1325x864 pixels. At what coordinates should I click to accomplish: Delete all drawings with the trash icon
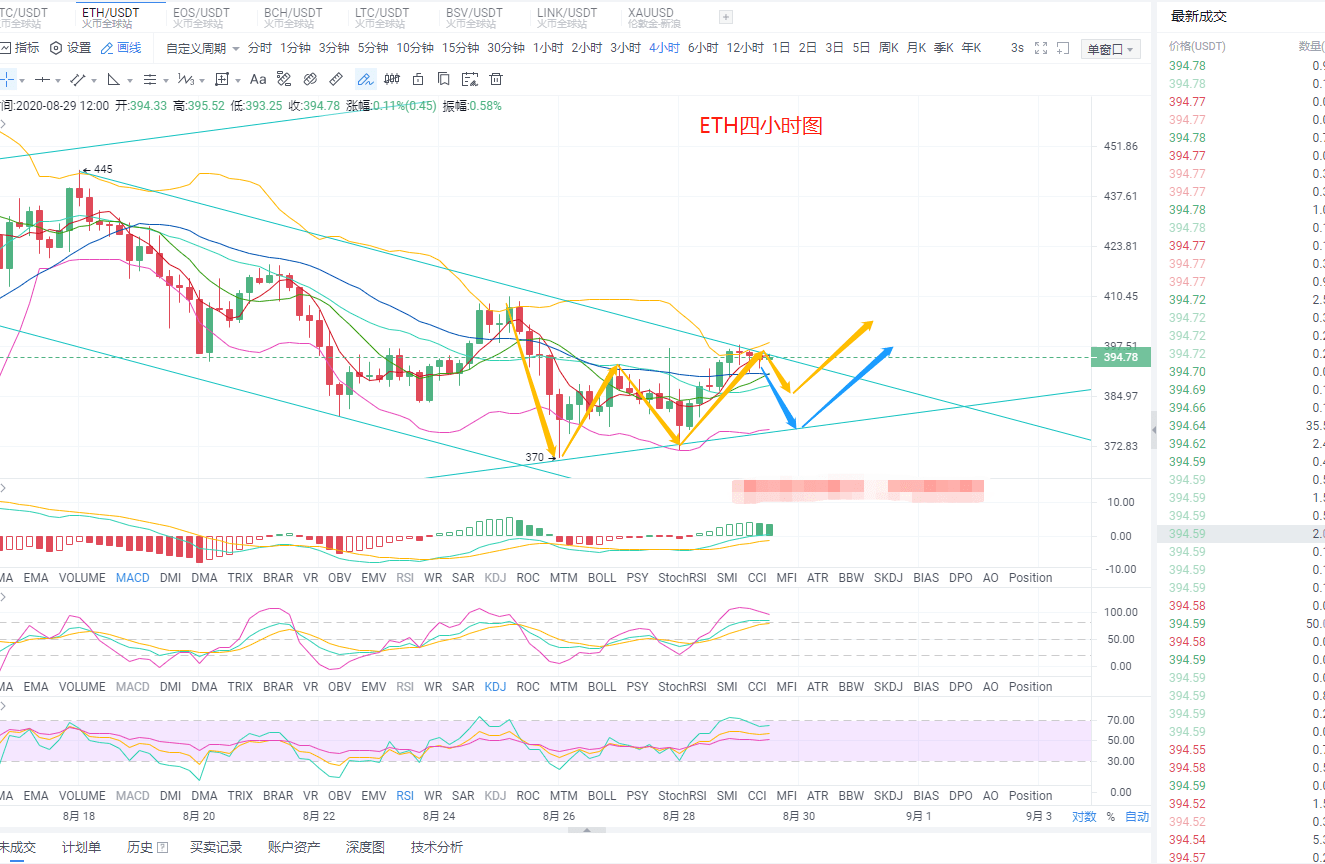pos(496,79)
